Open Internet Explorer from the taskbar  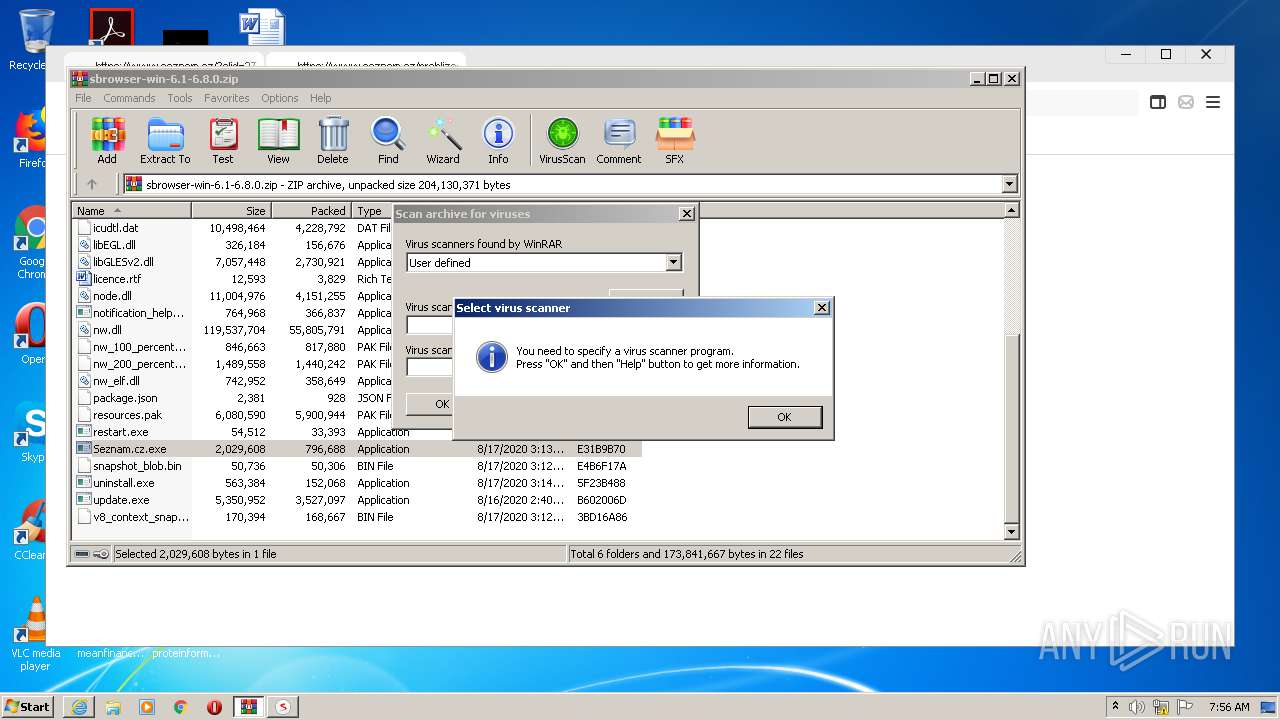pyautogui.click(x=79, y=707)
